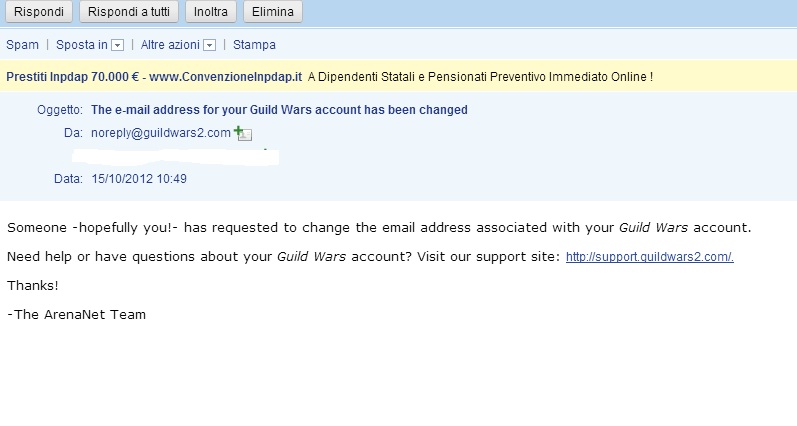Expand the Altre azioni dropdown arrow

tap(209, 45)
